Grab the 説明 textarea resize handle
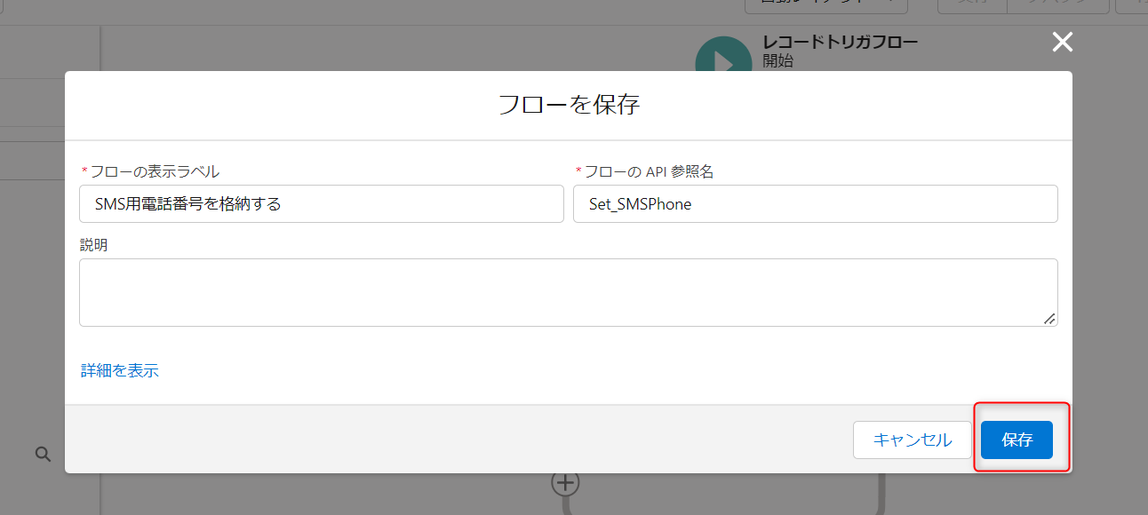Viewport: 1148px width, 515px height. pos(1049,319)
